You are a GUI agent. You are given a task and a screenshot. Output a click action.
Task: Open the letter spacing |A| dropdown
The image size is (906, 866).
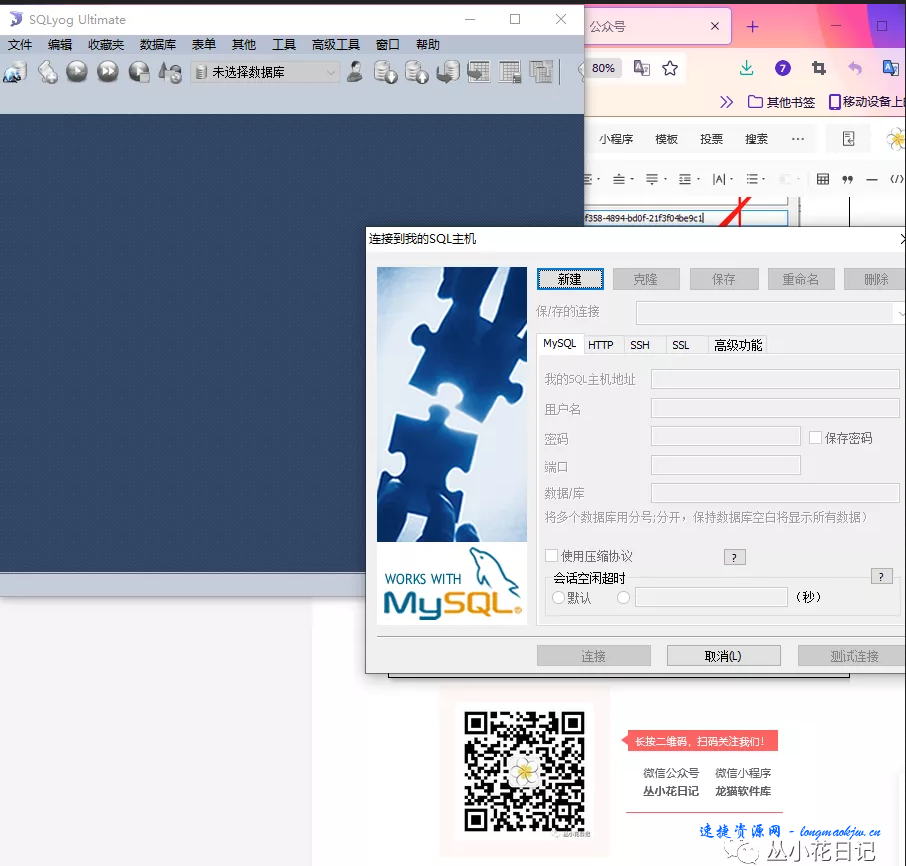723,180
